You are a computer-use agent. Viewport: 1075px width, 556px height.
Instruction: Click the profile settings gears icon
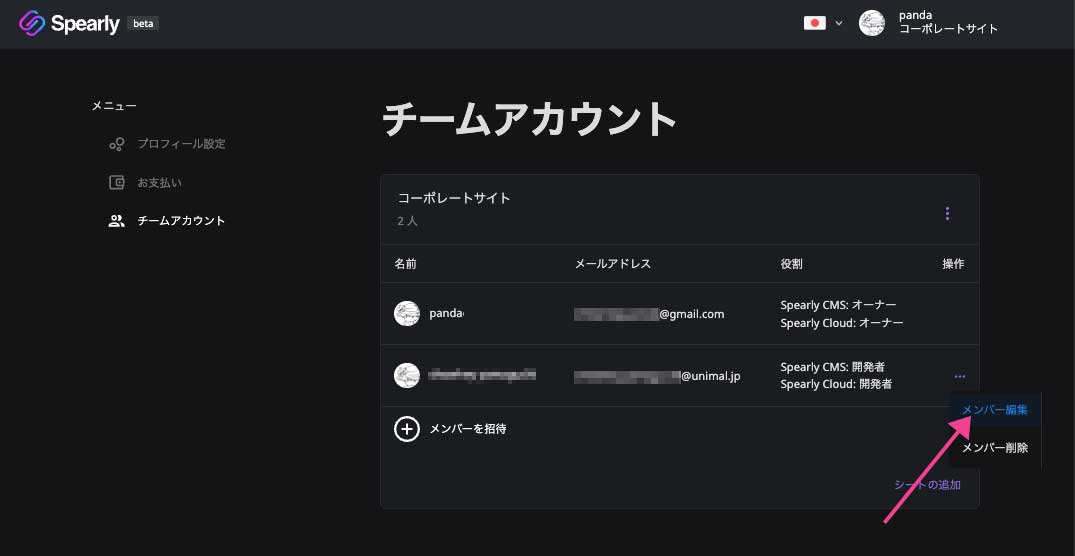(117, 145)
